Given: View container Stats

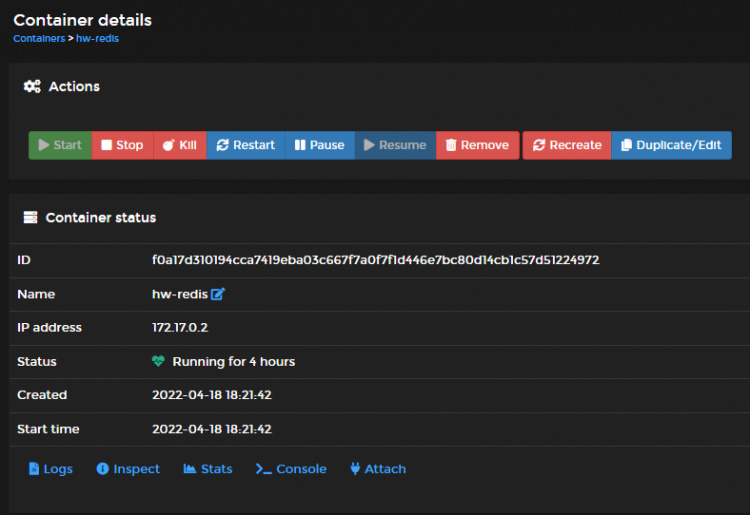Looking at the screenshot, I should tap(208, 469).
